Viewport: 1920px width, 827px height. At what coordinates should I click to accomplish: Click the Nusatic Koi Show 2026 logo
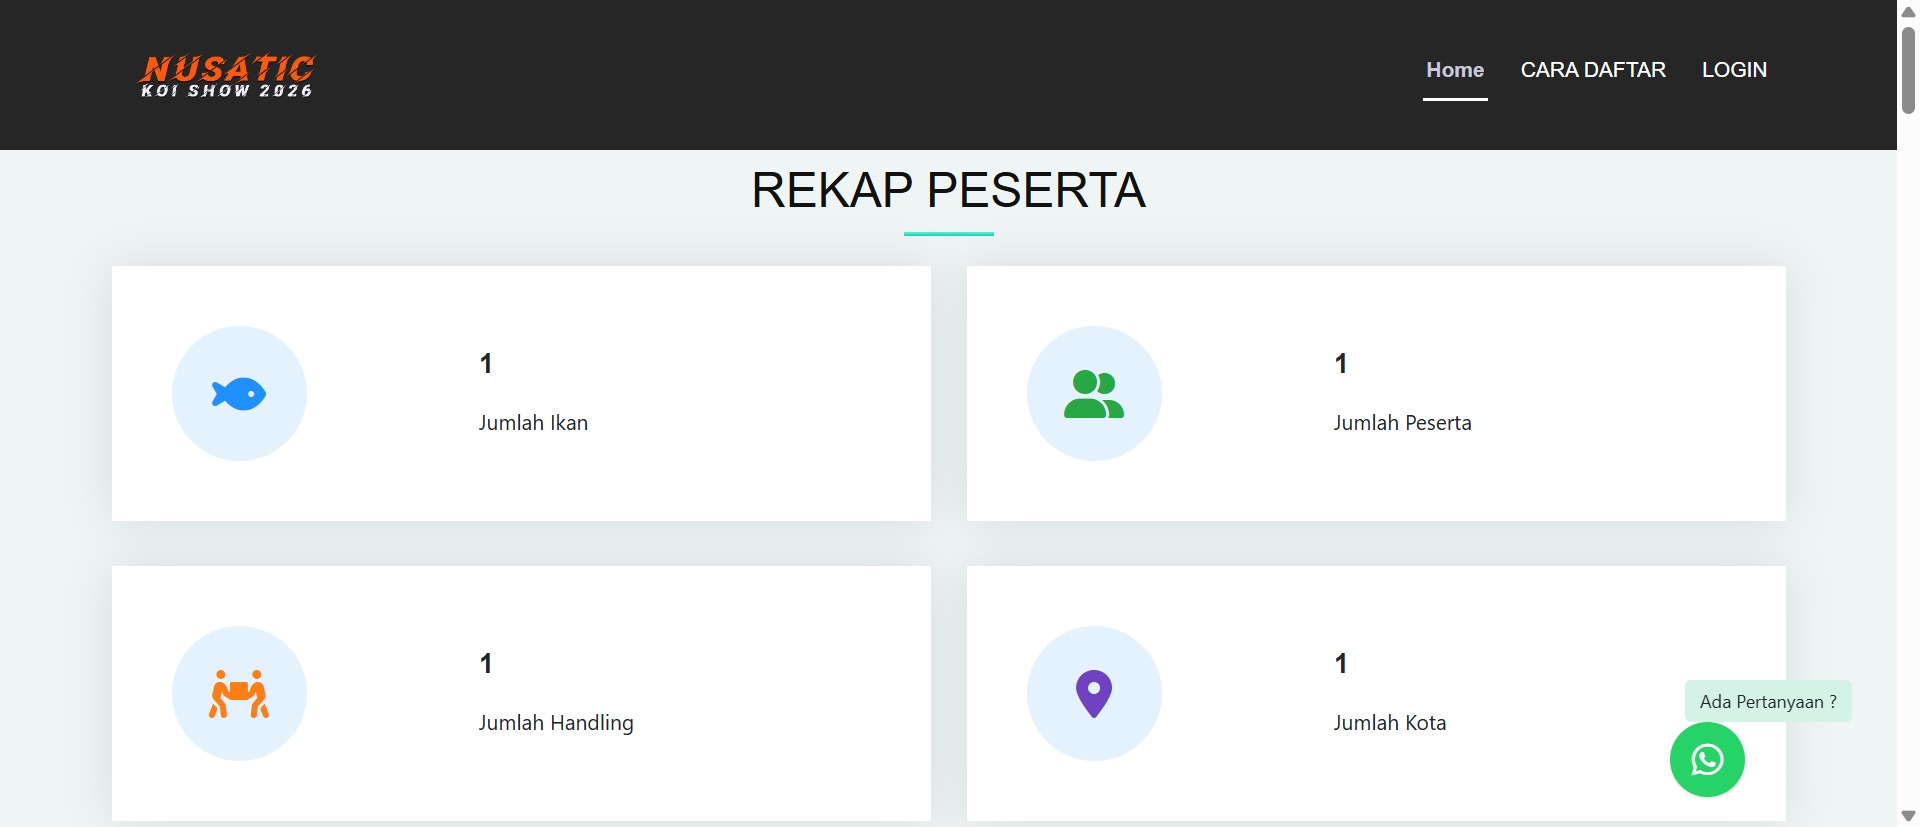point(227,76)
